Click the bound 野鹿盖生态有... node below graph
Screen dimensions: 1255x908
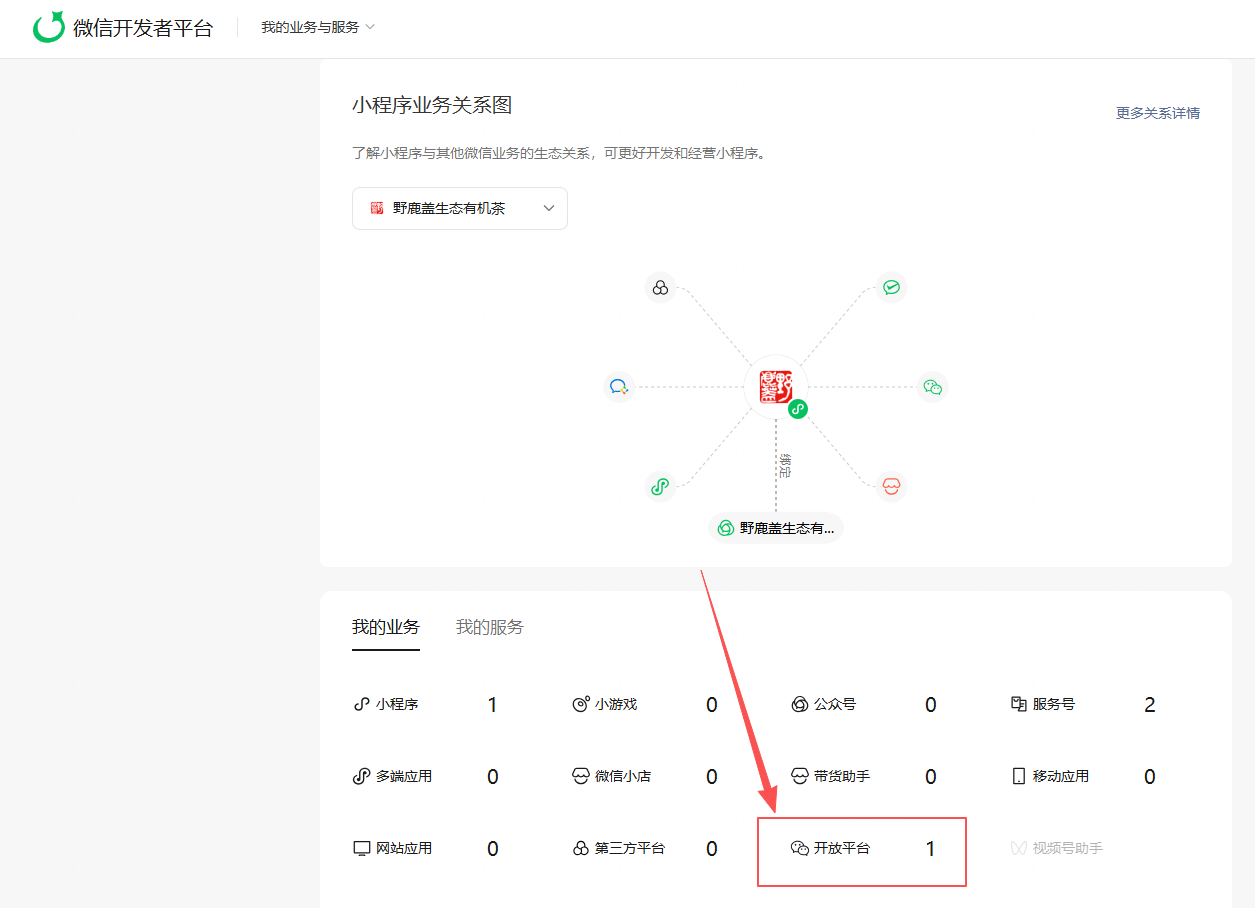pyautogui.click(x=776, y=528)
